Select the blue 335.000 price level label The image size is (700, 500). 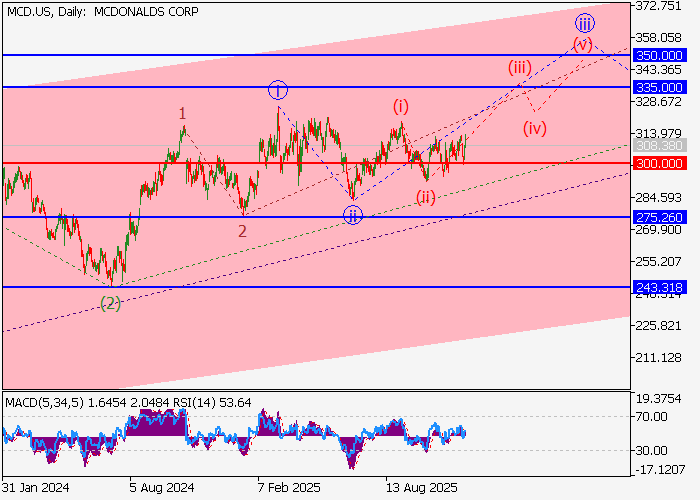(659, 87)
